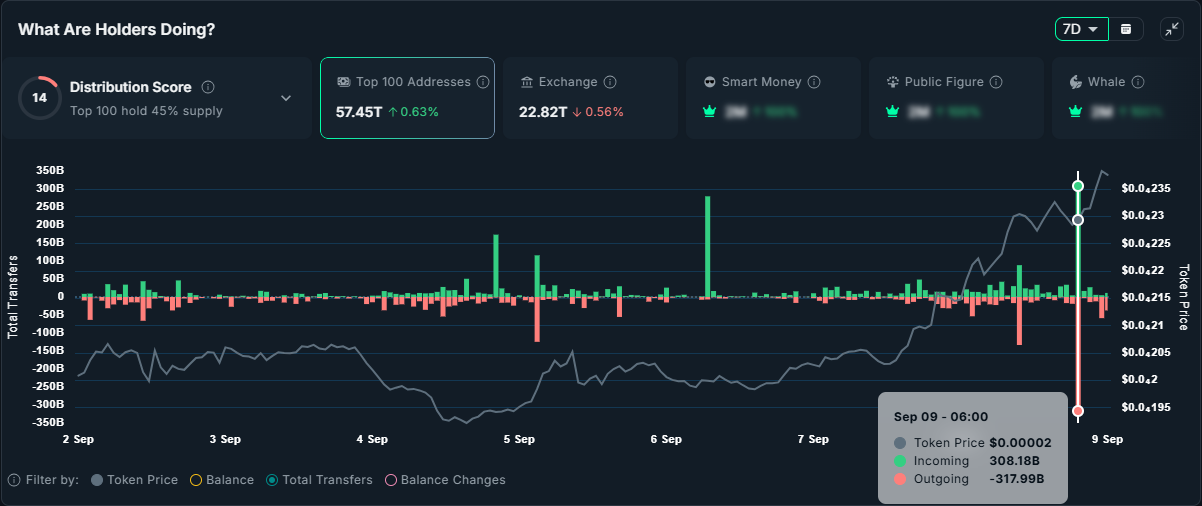Viewport: 1202px width, 506px height.
Task: Click info icon next to Smart Money
Action: coord(814,82)
